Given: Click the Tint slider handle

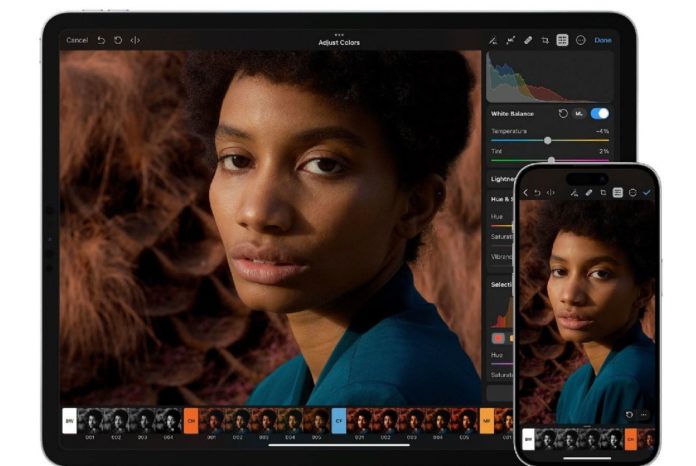Looking at the screenshot, I should (x=551, y=160).
